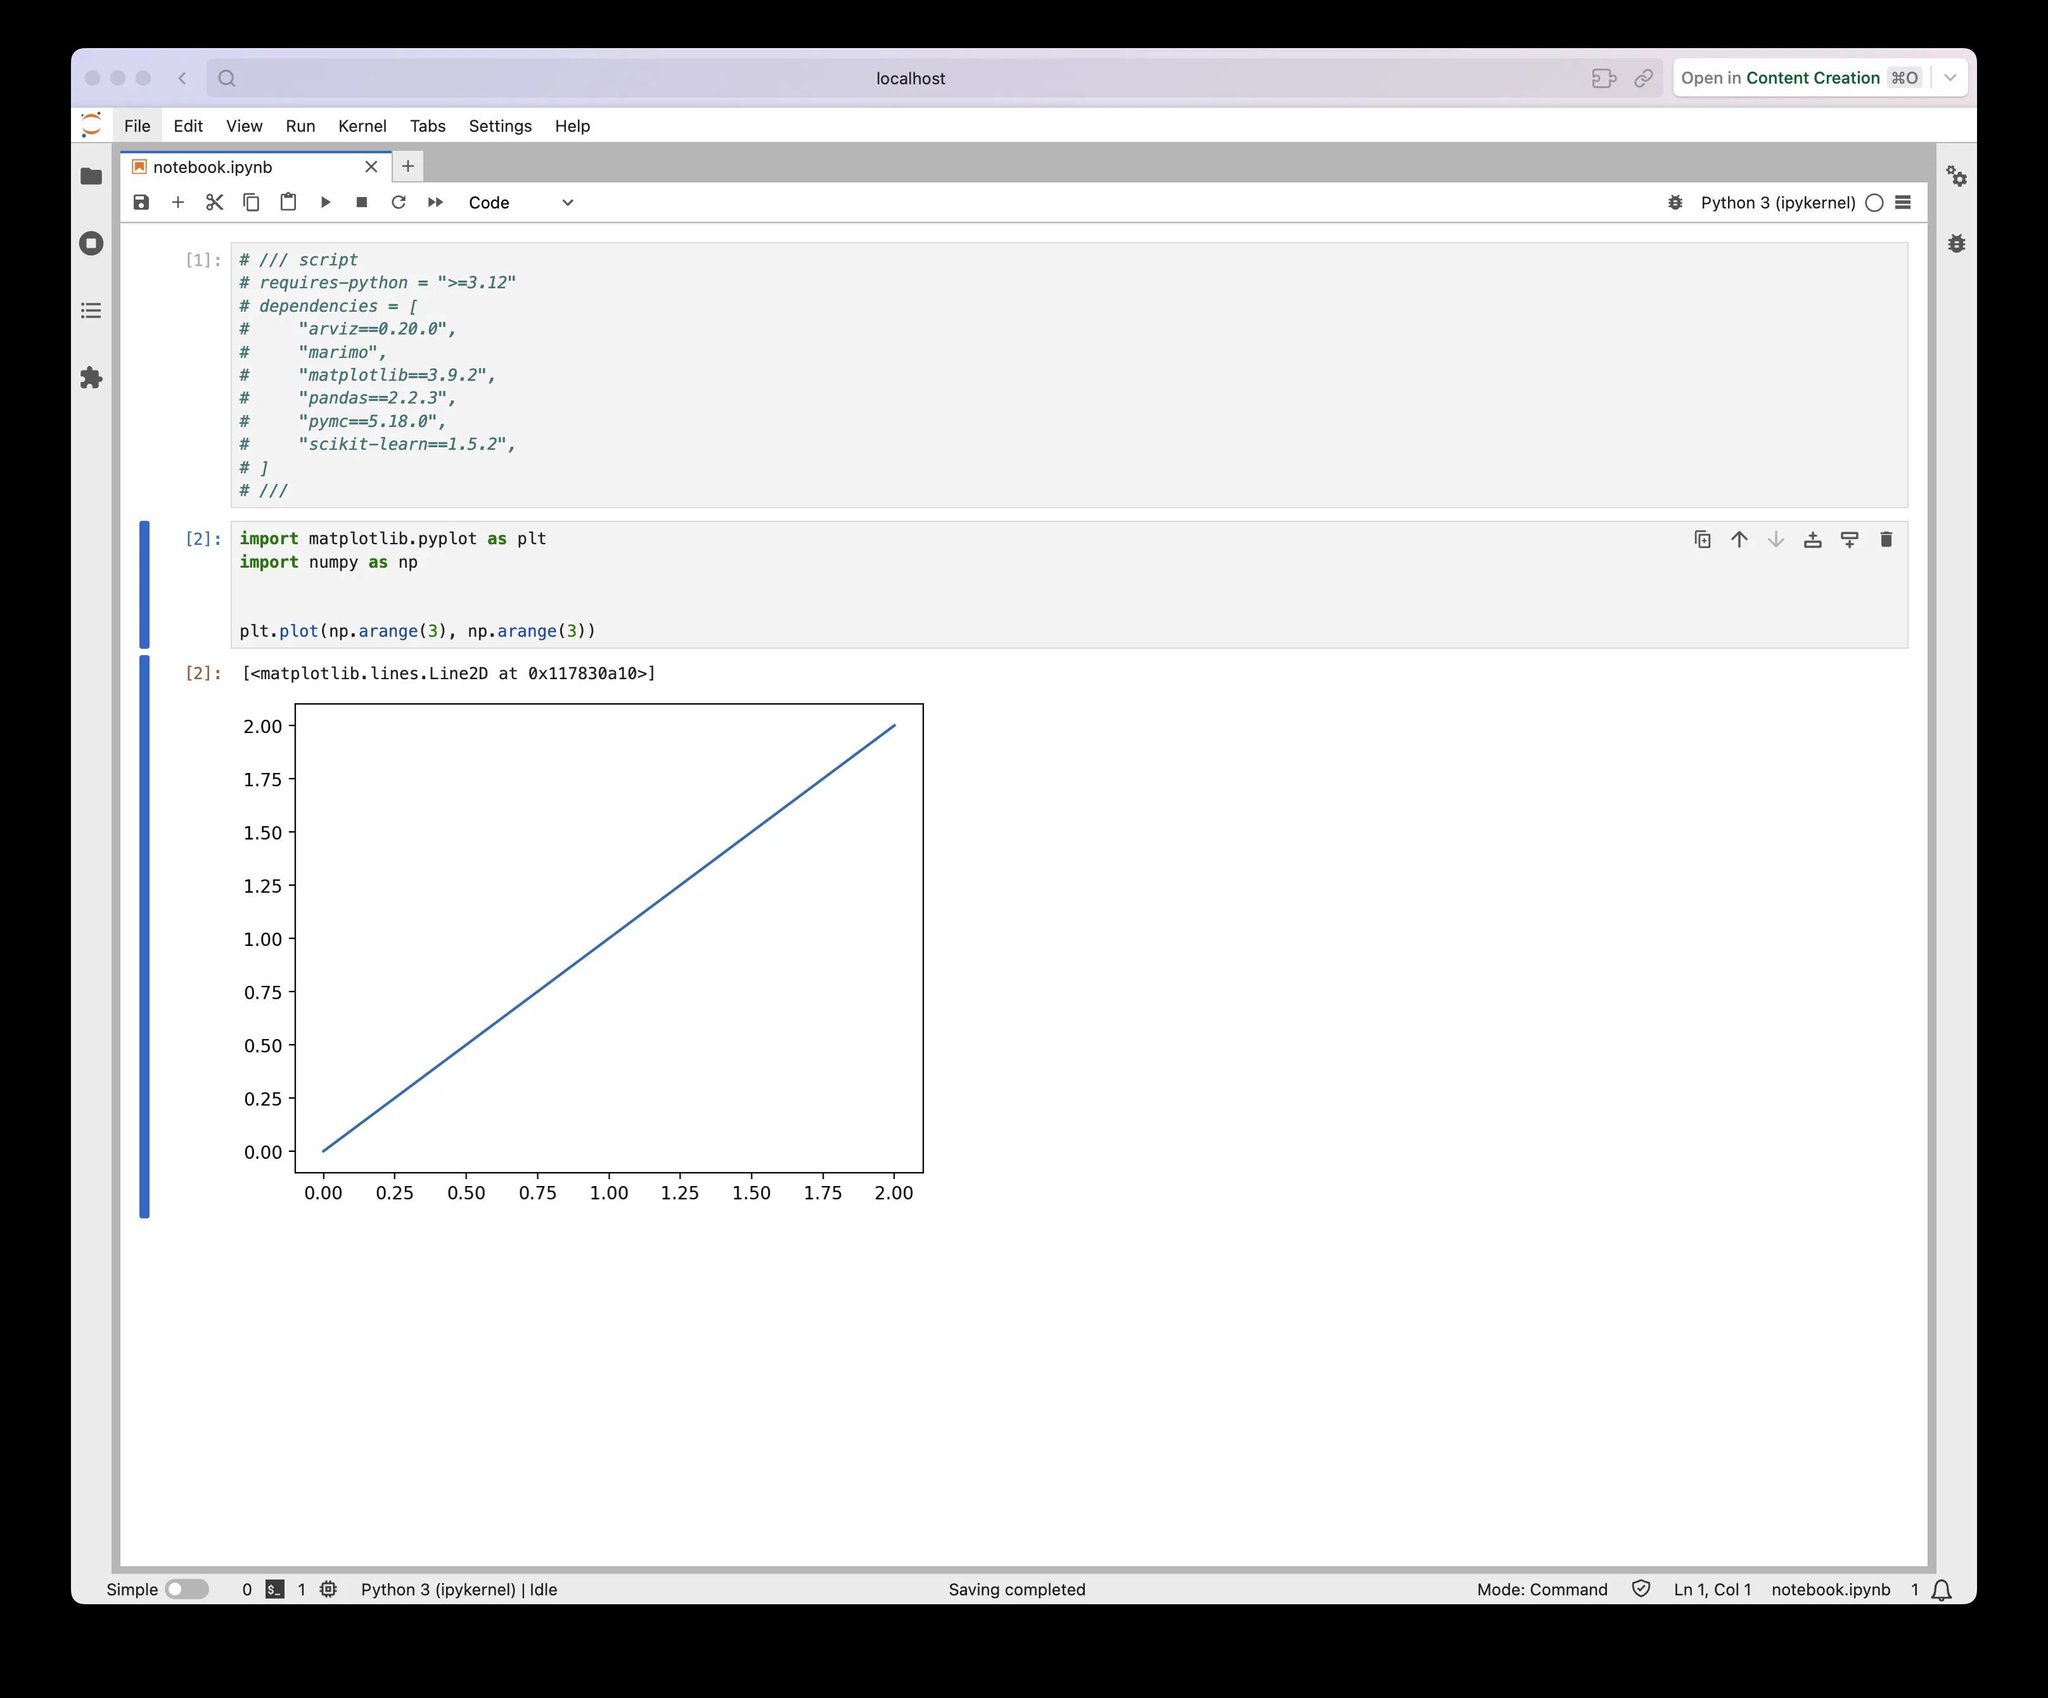Click the JupyterLab logo icon

(x=91, y=125)
